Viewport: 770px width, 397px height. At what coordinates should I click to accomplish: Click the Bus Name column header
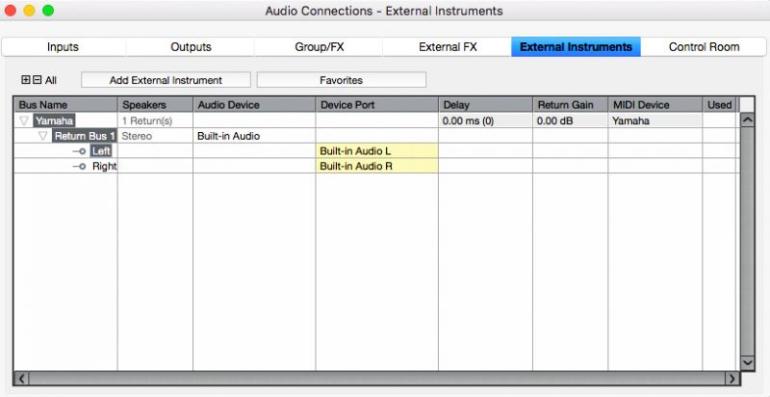point(65,105)
